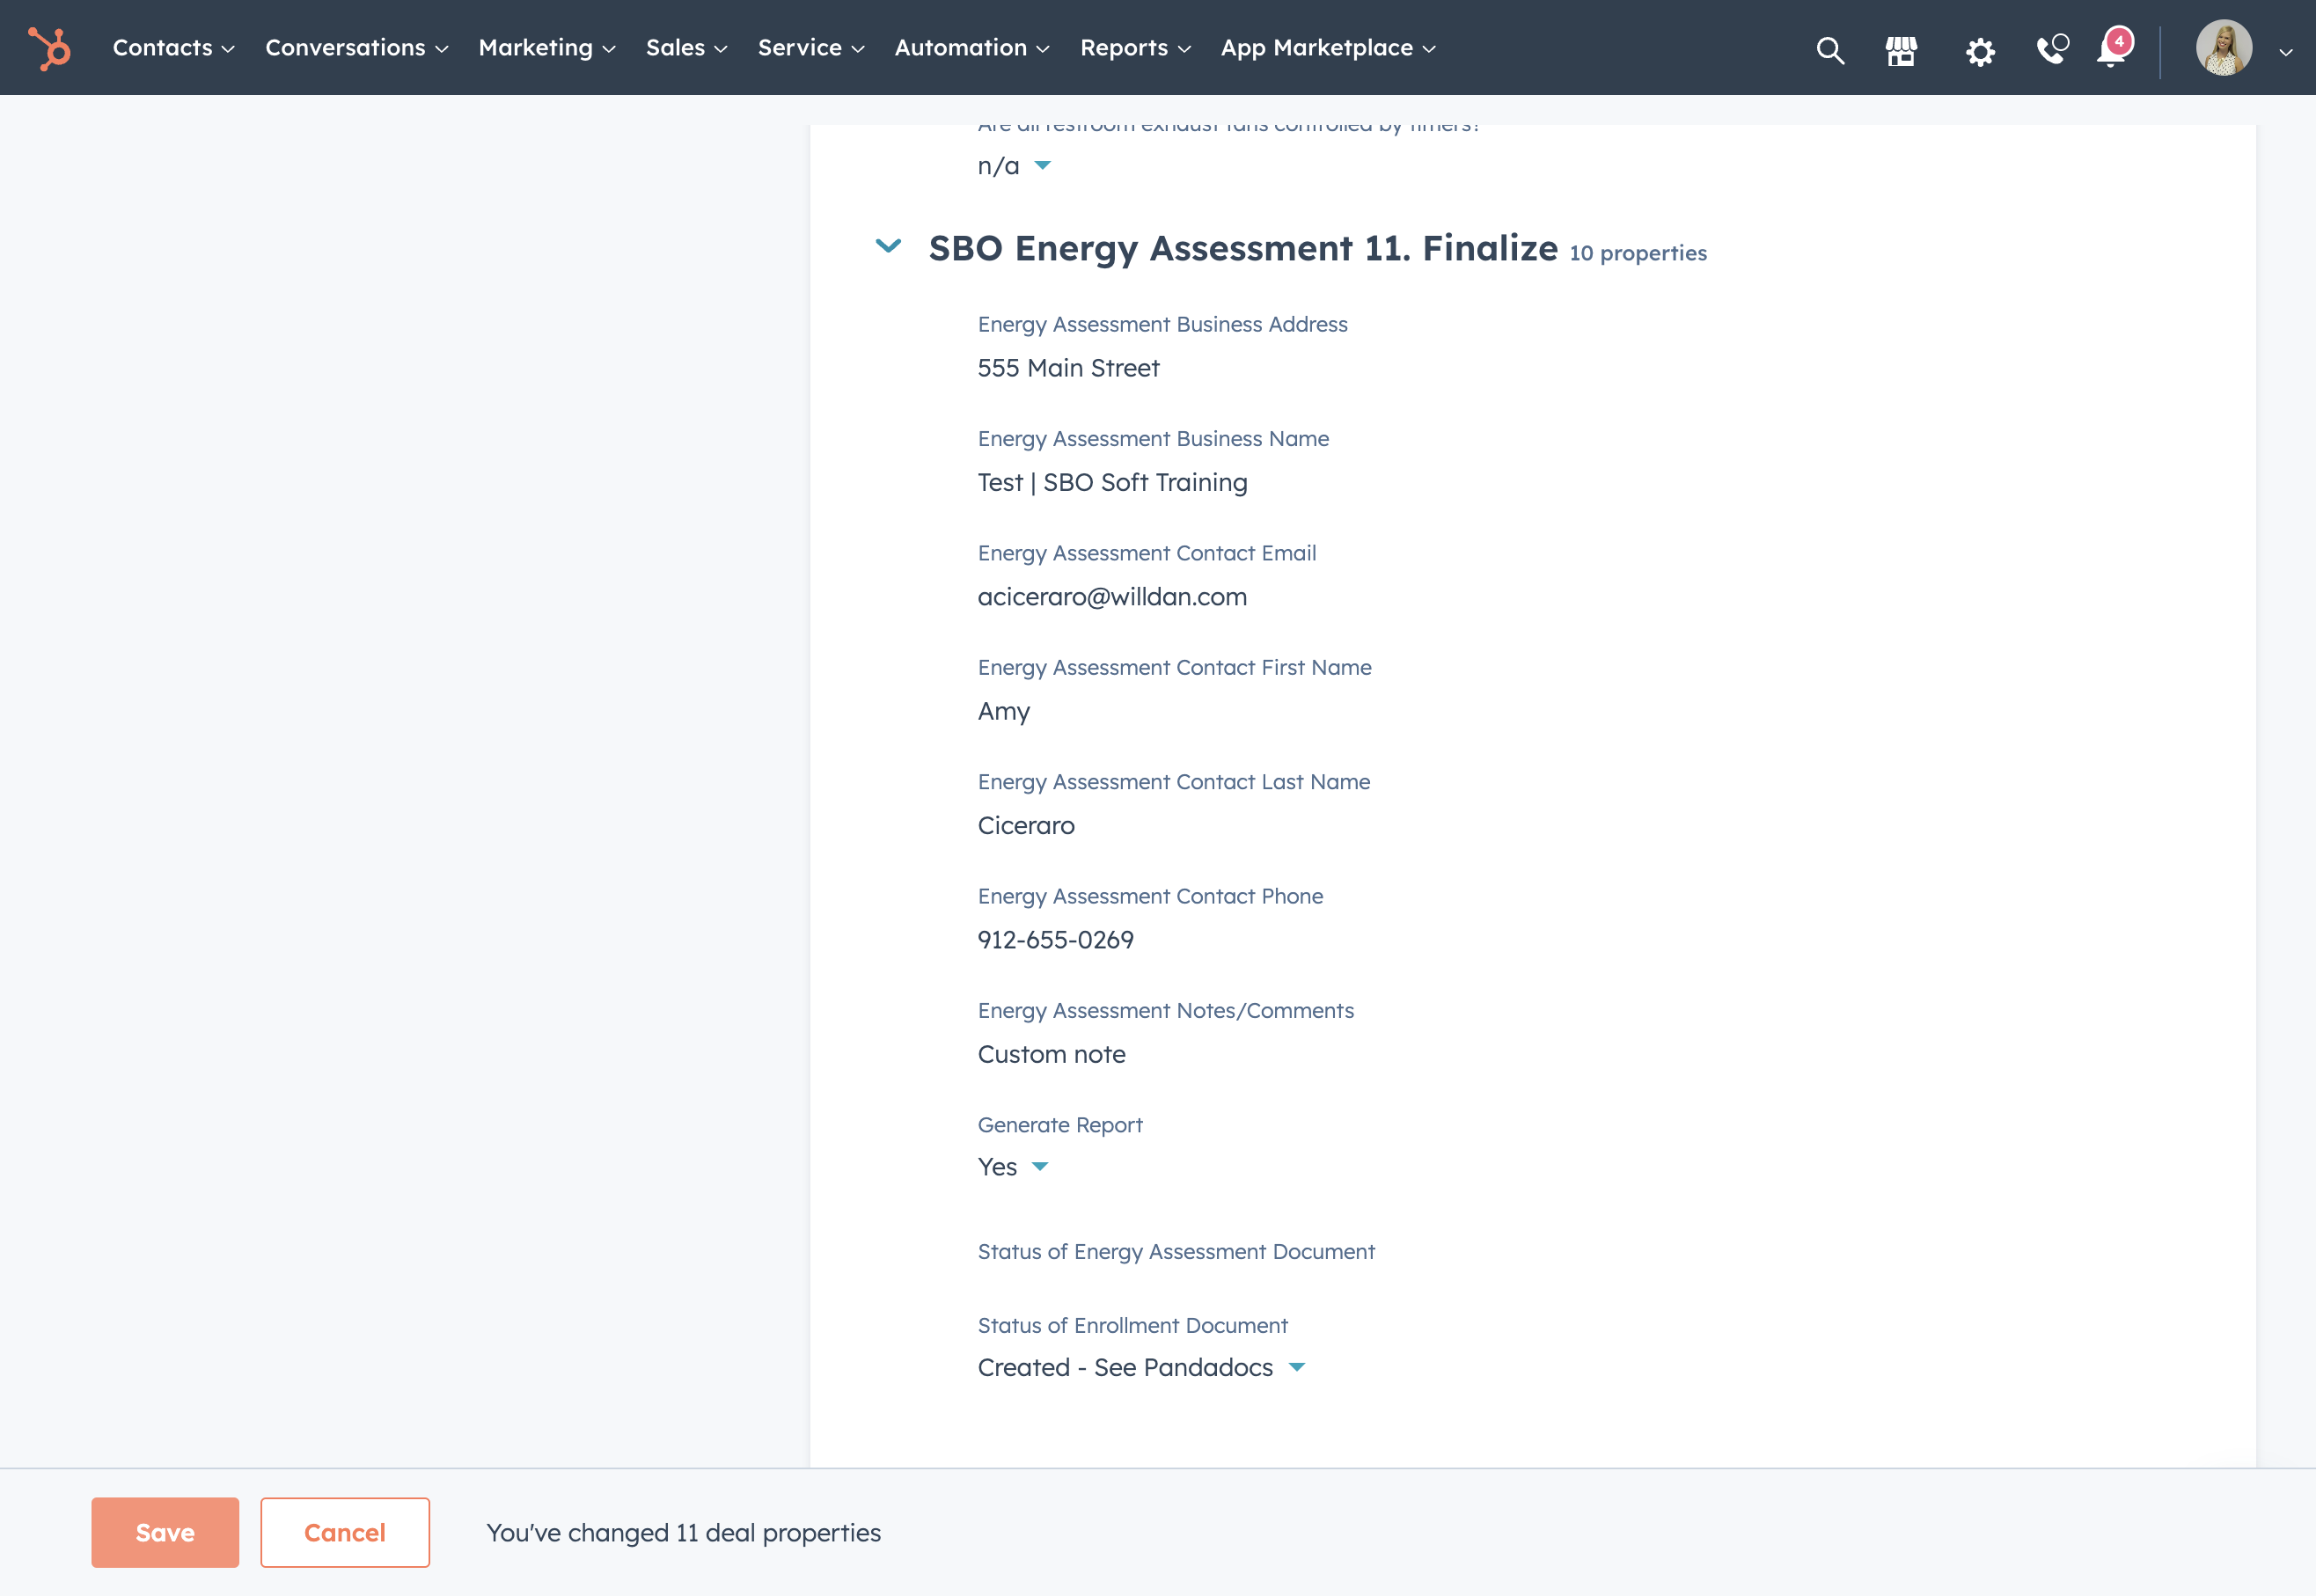
Task: Edit the phone value 912-655-0269
Action: point(1055,940)
